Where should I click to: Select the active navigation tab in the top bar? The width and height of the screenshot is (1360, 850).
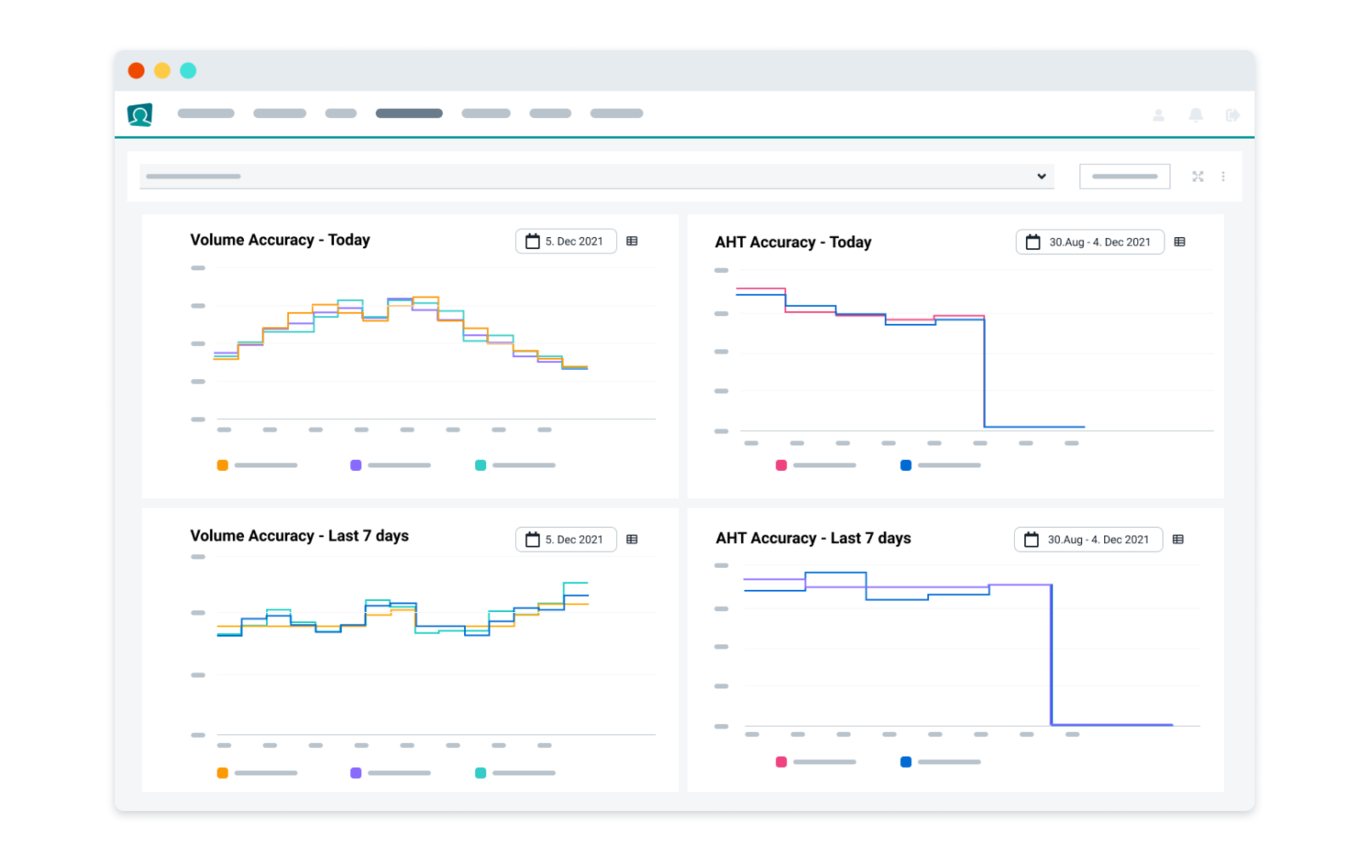click(x=408, y=113)
